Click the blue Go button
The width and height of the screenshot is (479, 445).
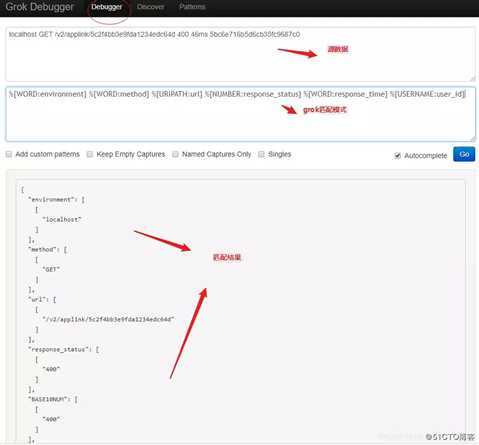(x=464, y=154)
